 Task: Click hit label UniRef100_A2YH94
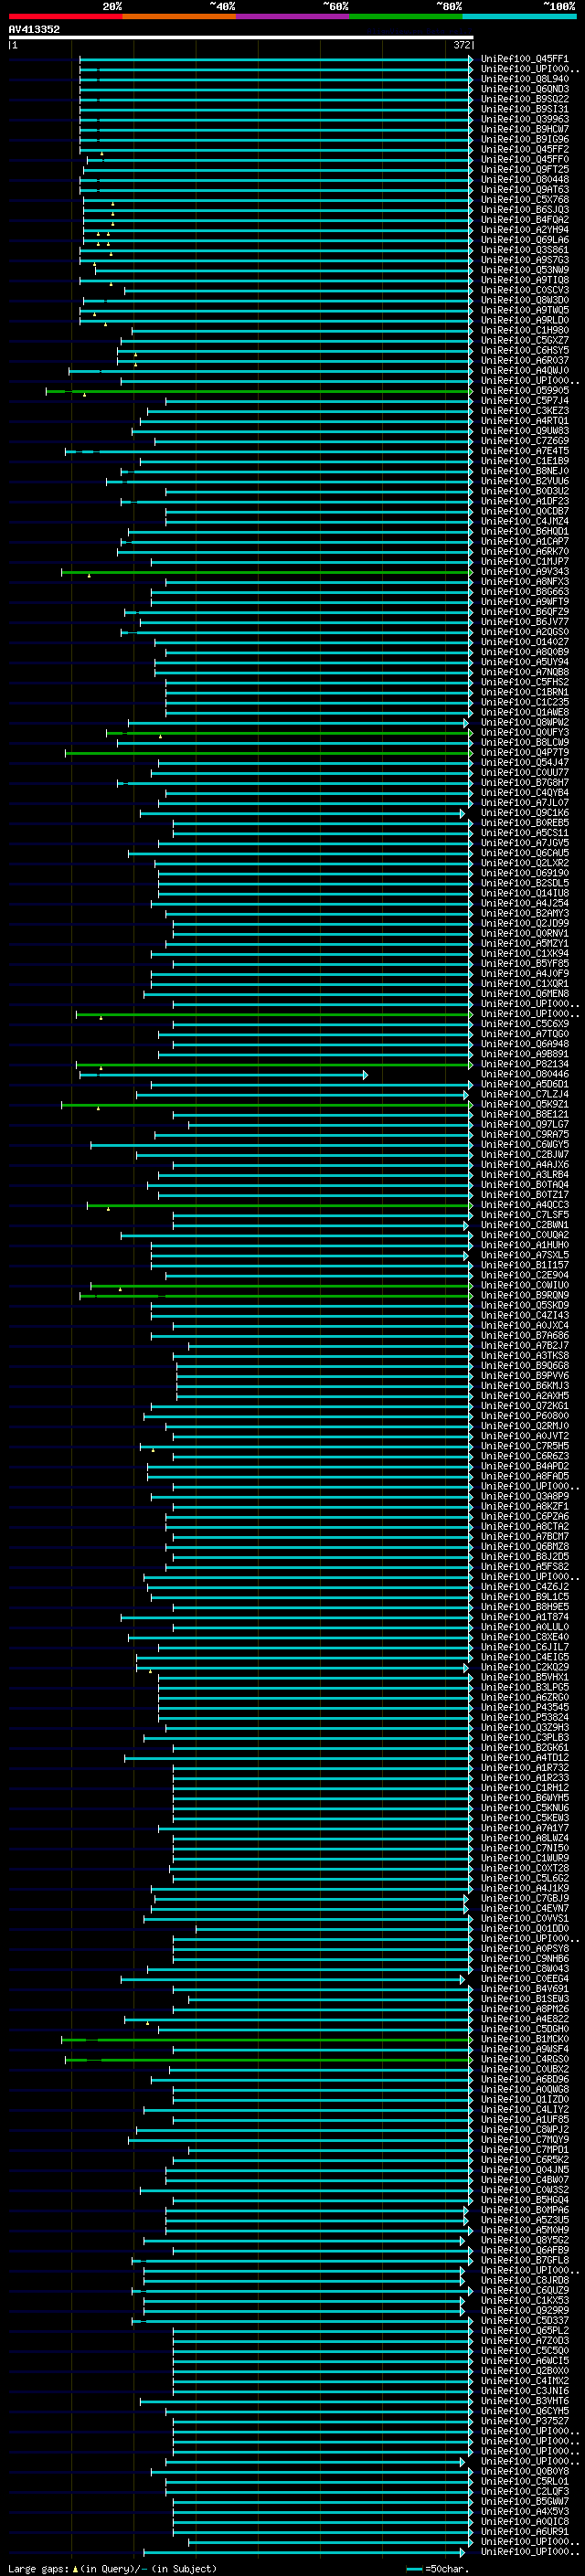[x=525, y=230]
